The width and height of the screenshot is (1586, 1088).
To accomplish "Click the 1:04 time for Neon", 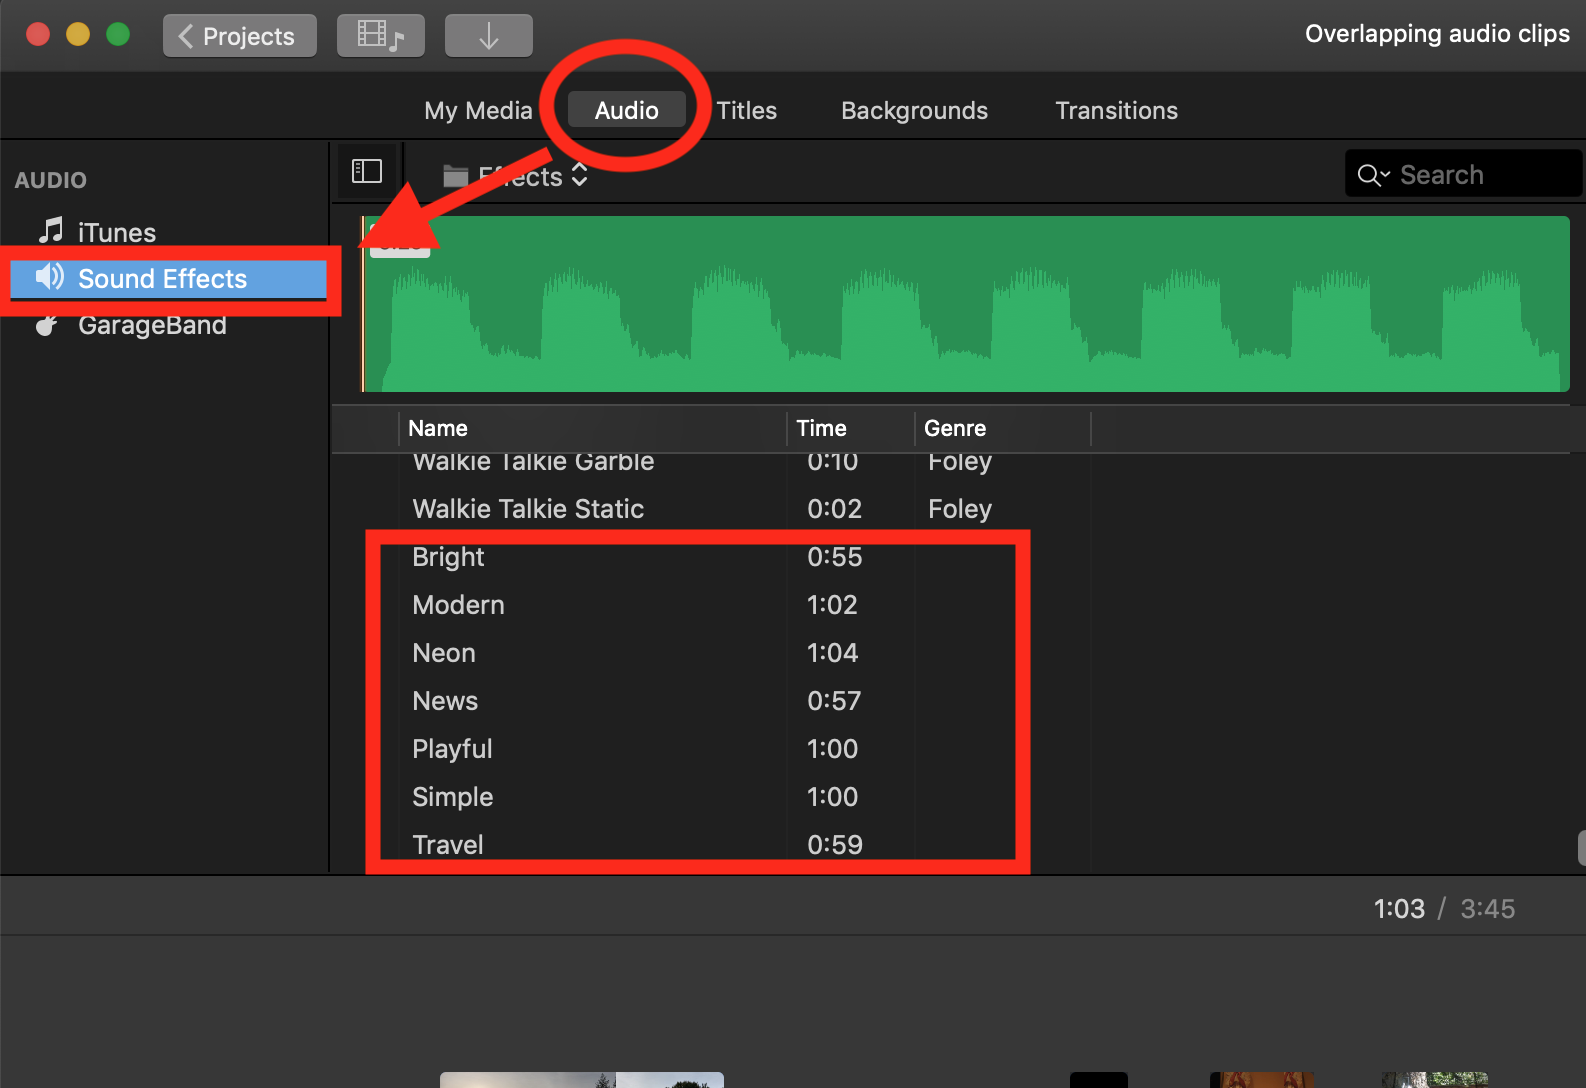I will click(833, 653).
